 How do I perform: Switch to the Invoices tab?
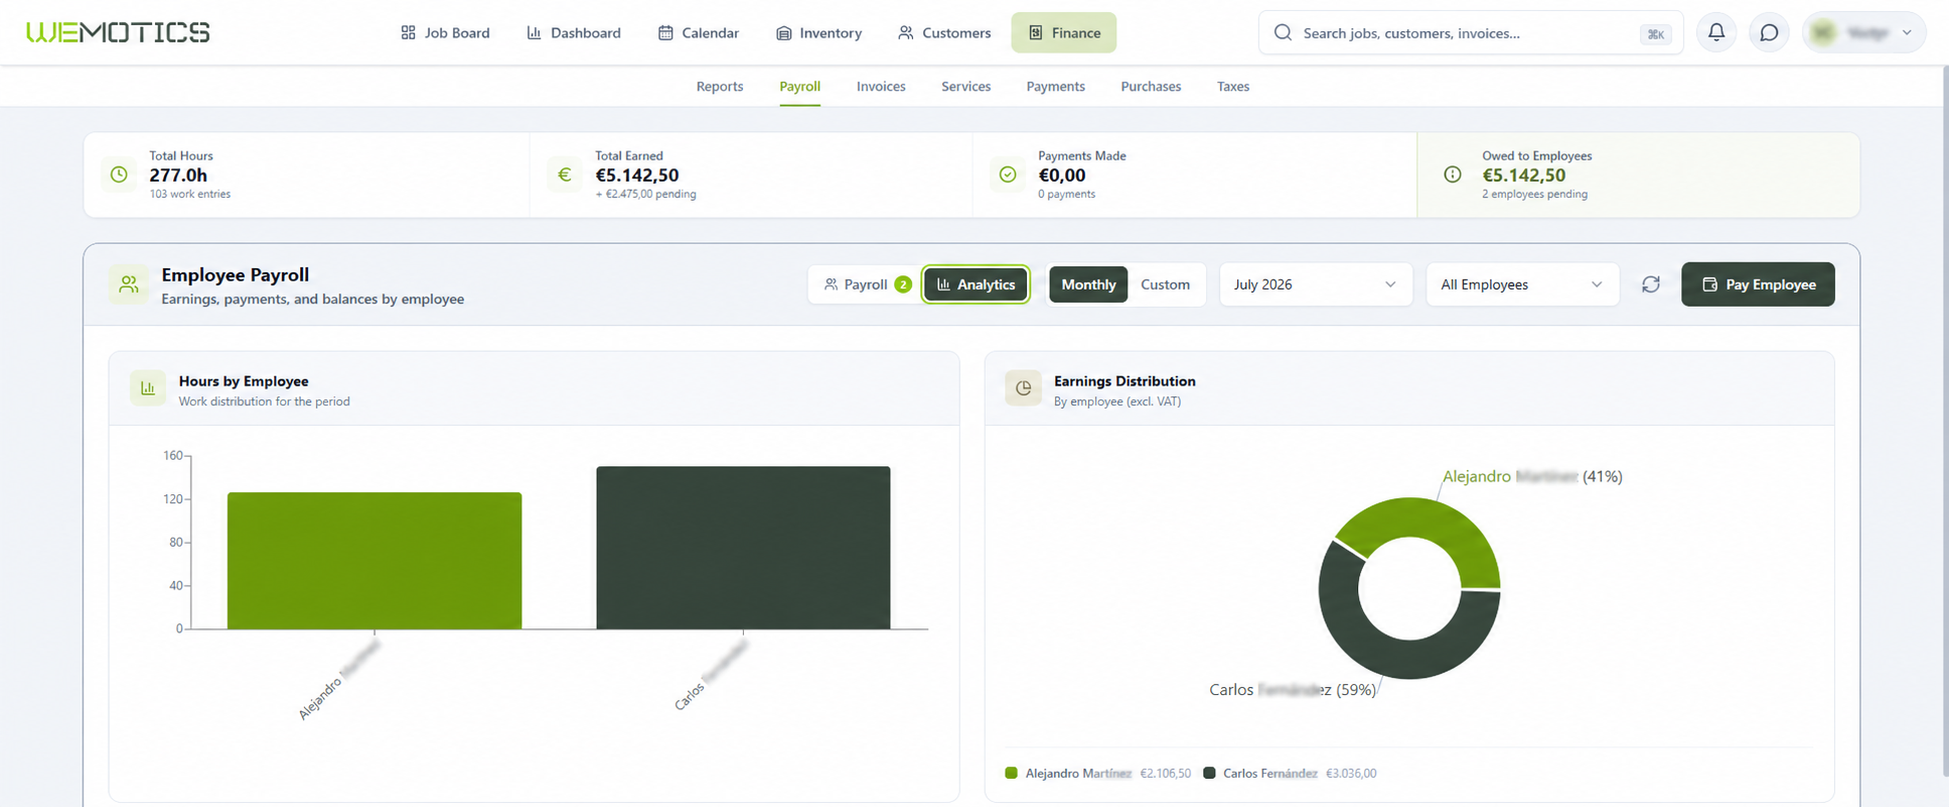pos(881,86)
